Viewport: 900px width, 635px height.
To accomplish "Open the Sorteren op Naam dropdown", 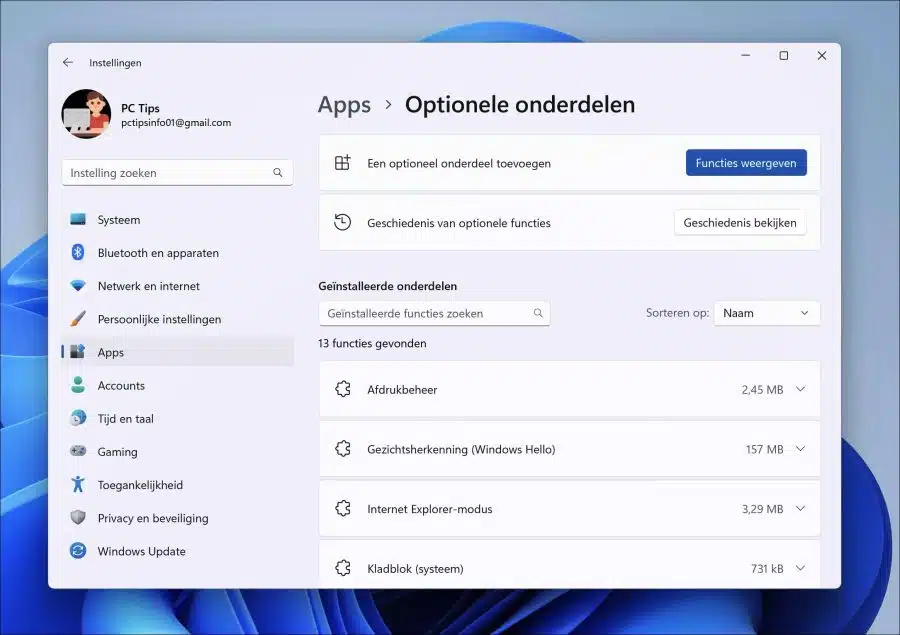I will (767, 313).
